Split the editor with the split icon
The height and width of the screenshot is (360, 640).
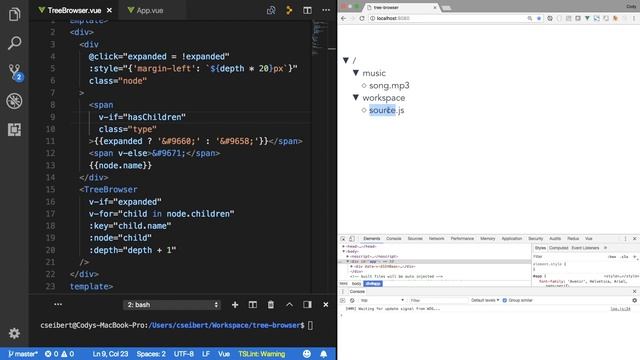coord(307,10)
